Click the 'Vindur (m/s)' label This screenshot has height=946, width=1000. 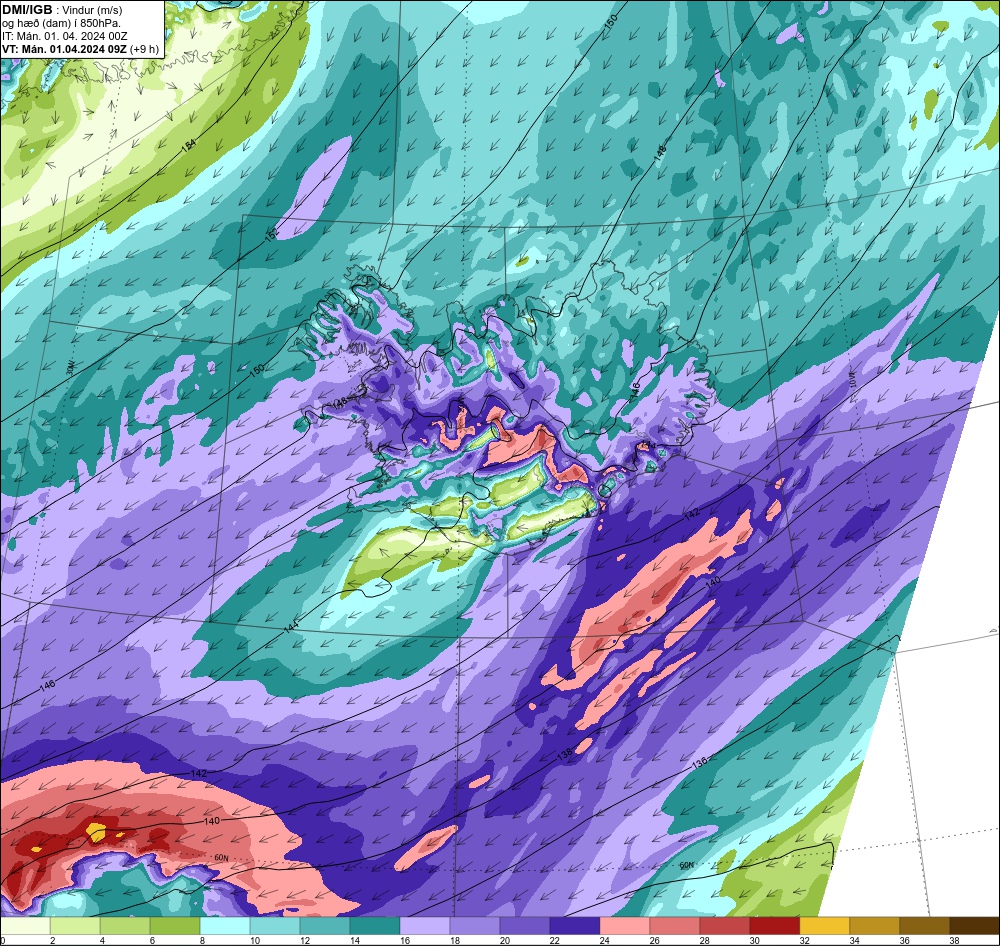[92, 10]
